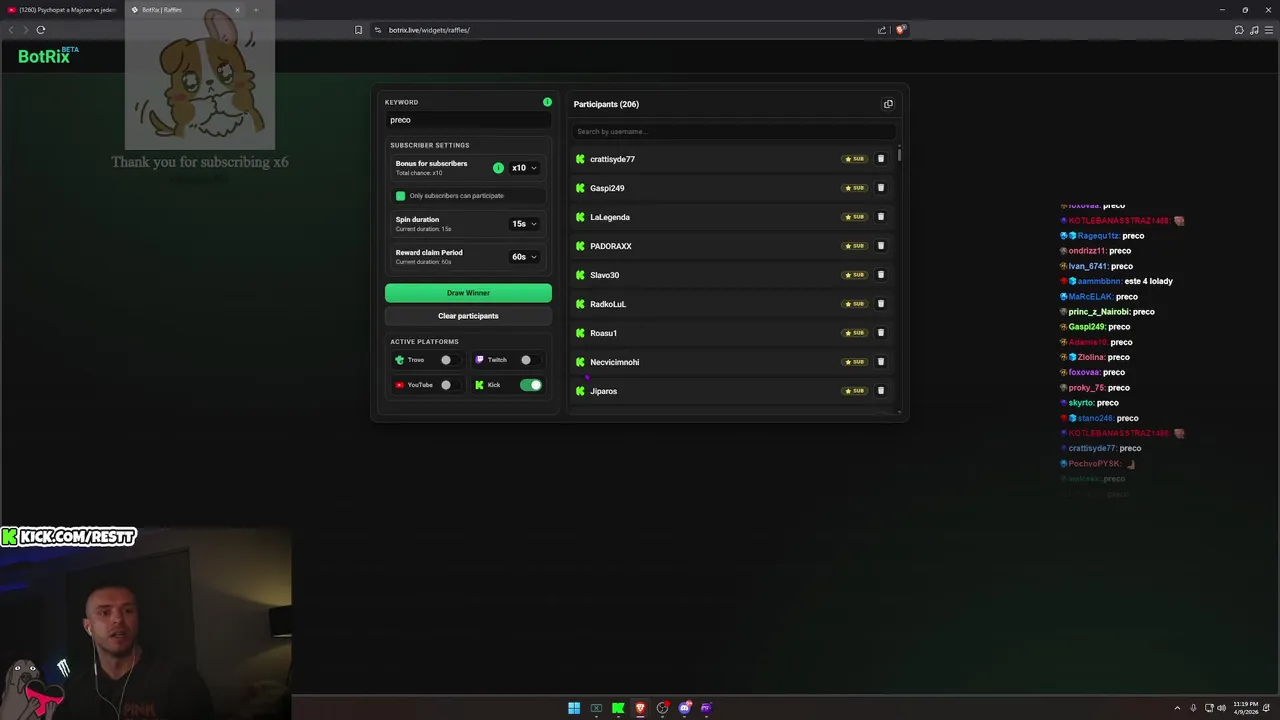Open subscriber bonus x10 dropdown
The image size is (1280, 720).
pos(525,168)
